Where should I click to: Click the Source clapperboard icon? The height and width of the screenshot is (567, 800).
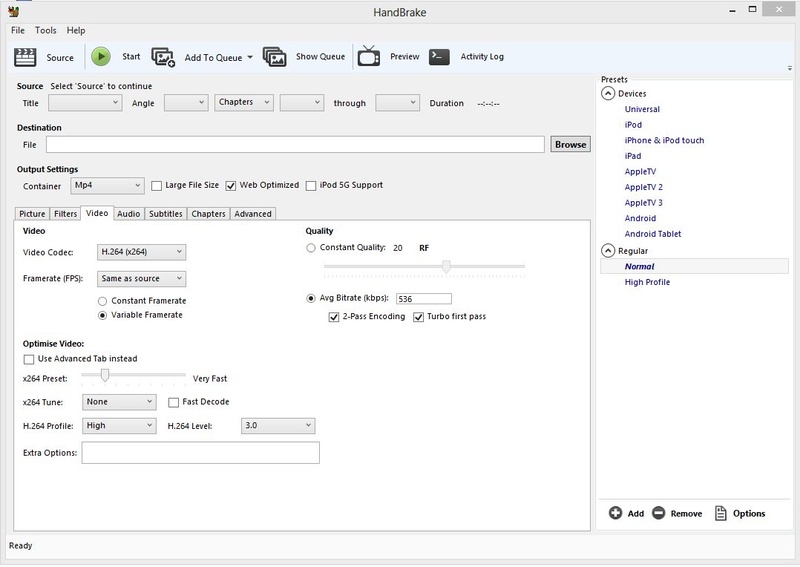26,57
